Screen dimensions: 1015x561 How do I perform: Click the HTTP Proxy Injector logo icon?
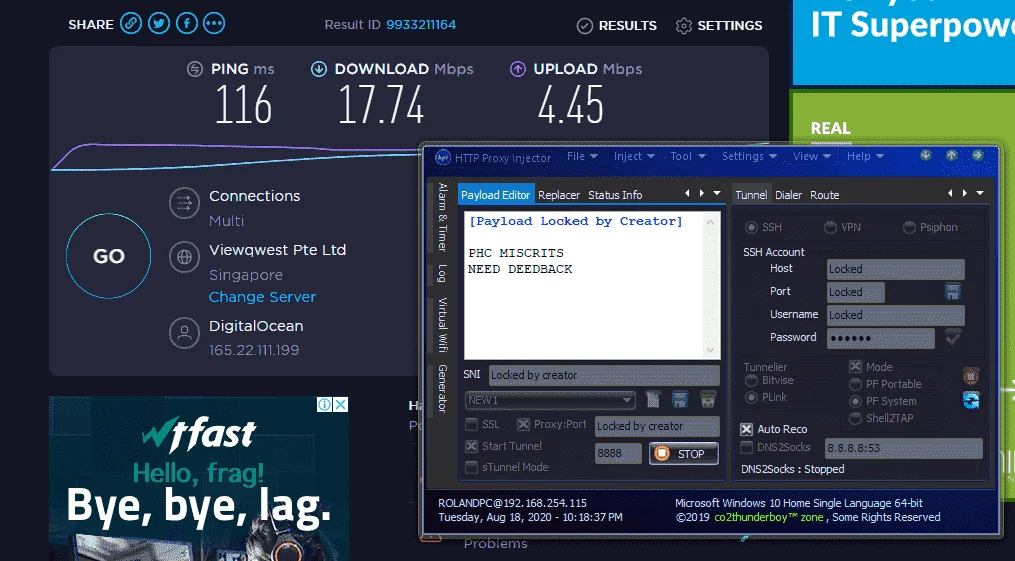(x=443, y=157)
